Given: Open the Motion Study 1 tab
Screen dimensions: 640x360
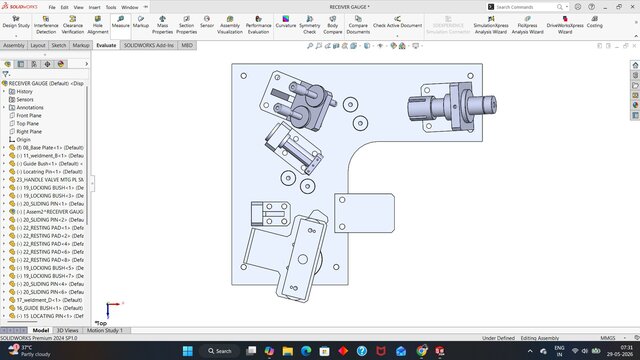Looking at the screenshot, I should pos(104,330).
